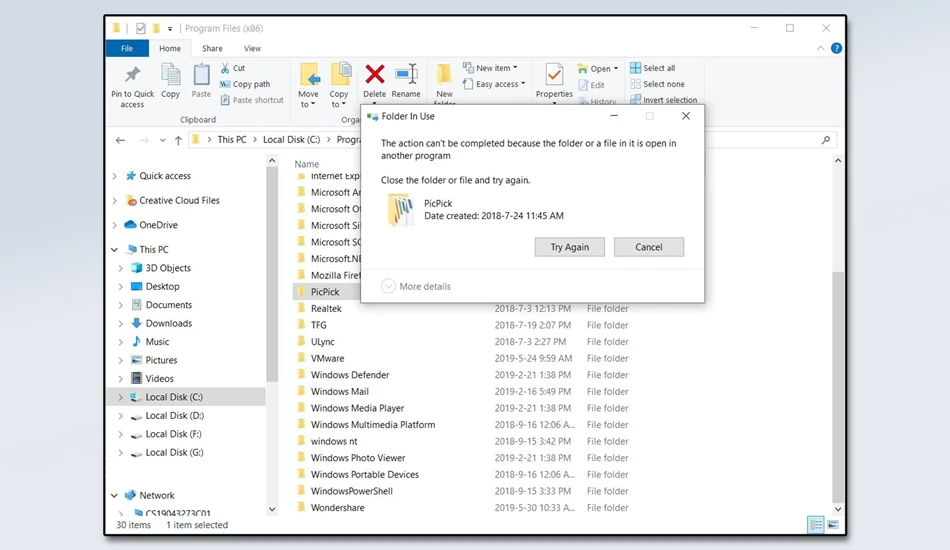The image size is (950, 550).
Task: Expand the Quick access tree node
Action: click(x=115, y=176)
